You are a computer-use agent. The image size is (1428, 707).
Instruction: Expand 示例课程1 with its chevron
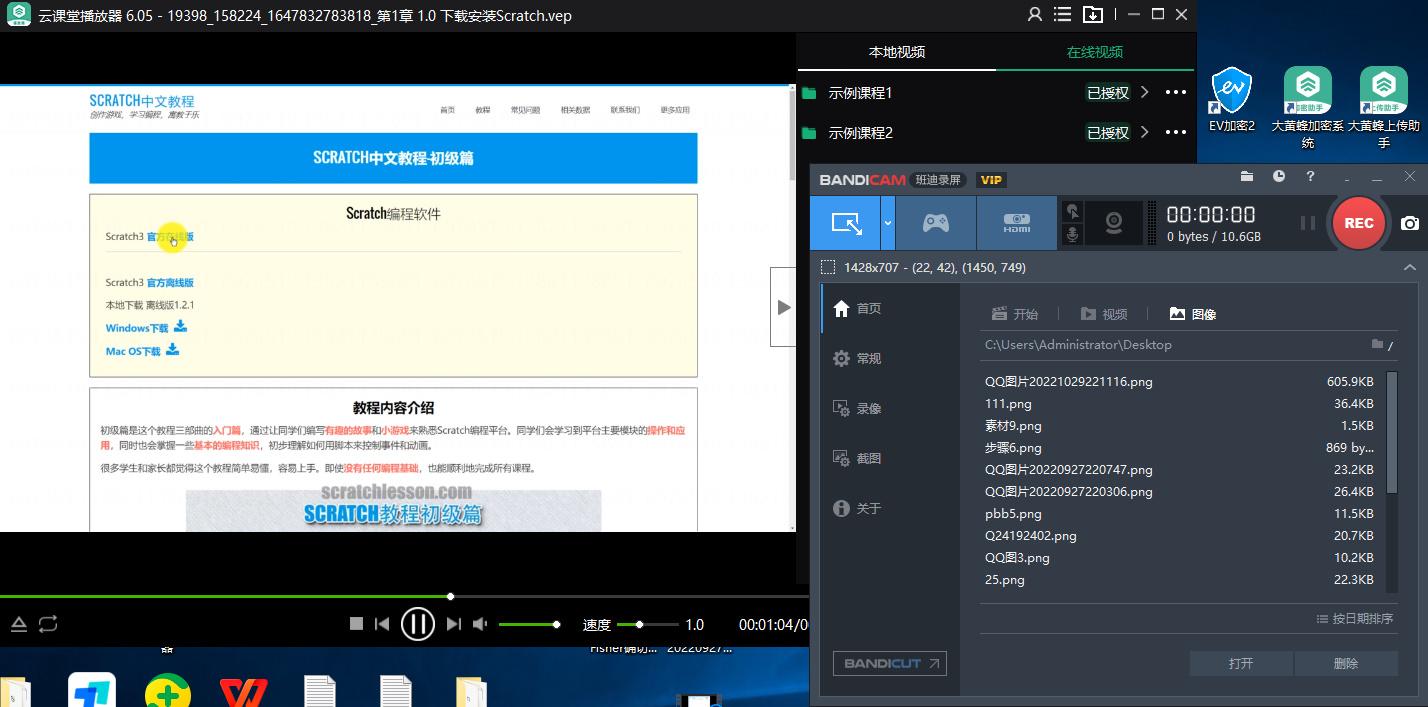pos(1145,92)
